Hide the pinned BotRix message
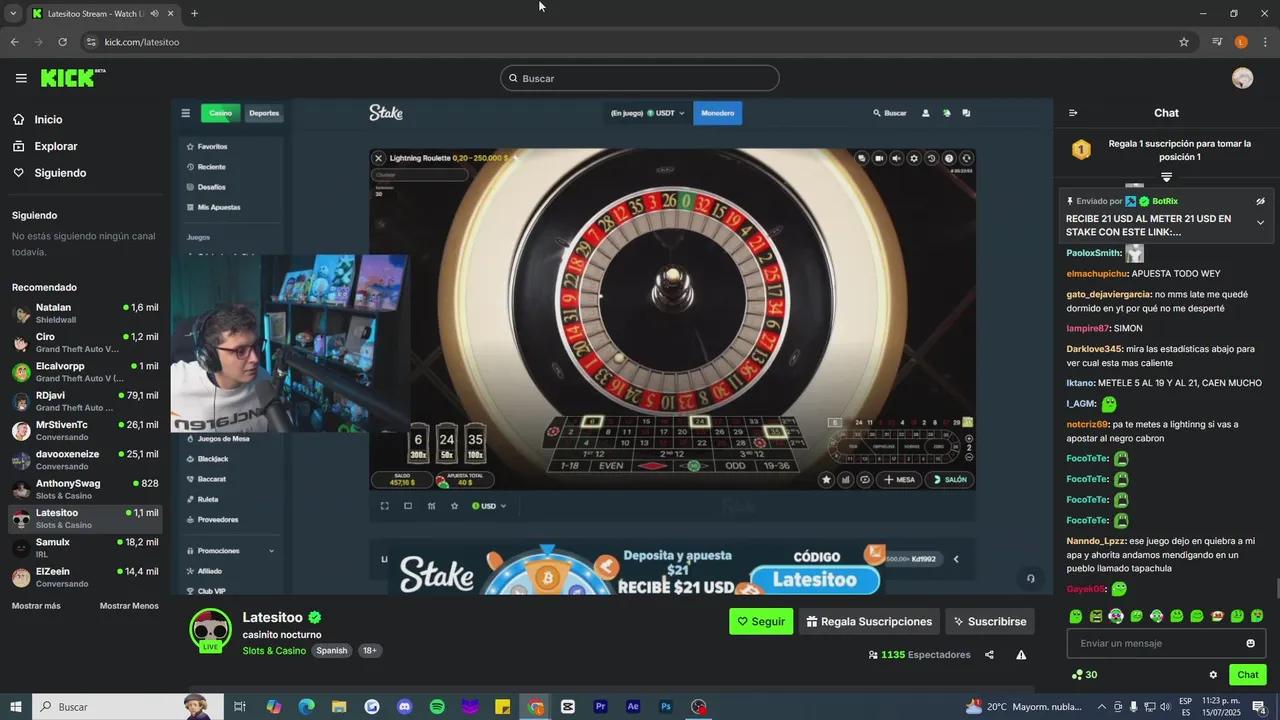The image size is (1280, 720). (x=1260, y=201)
